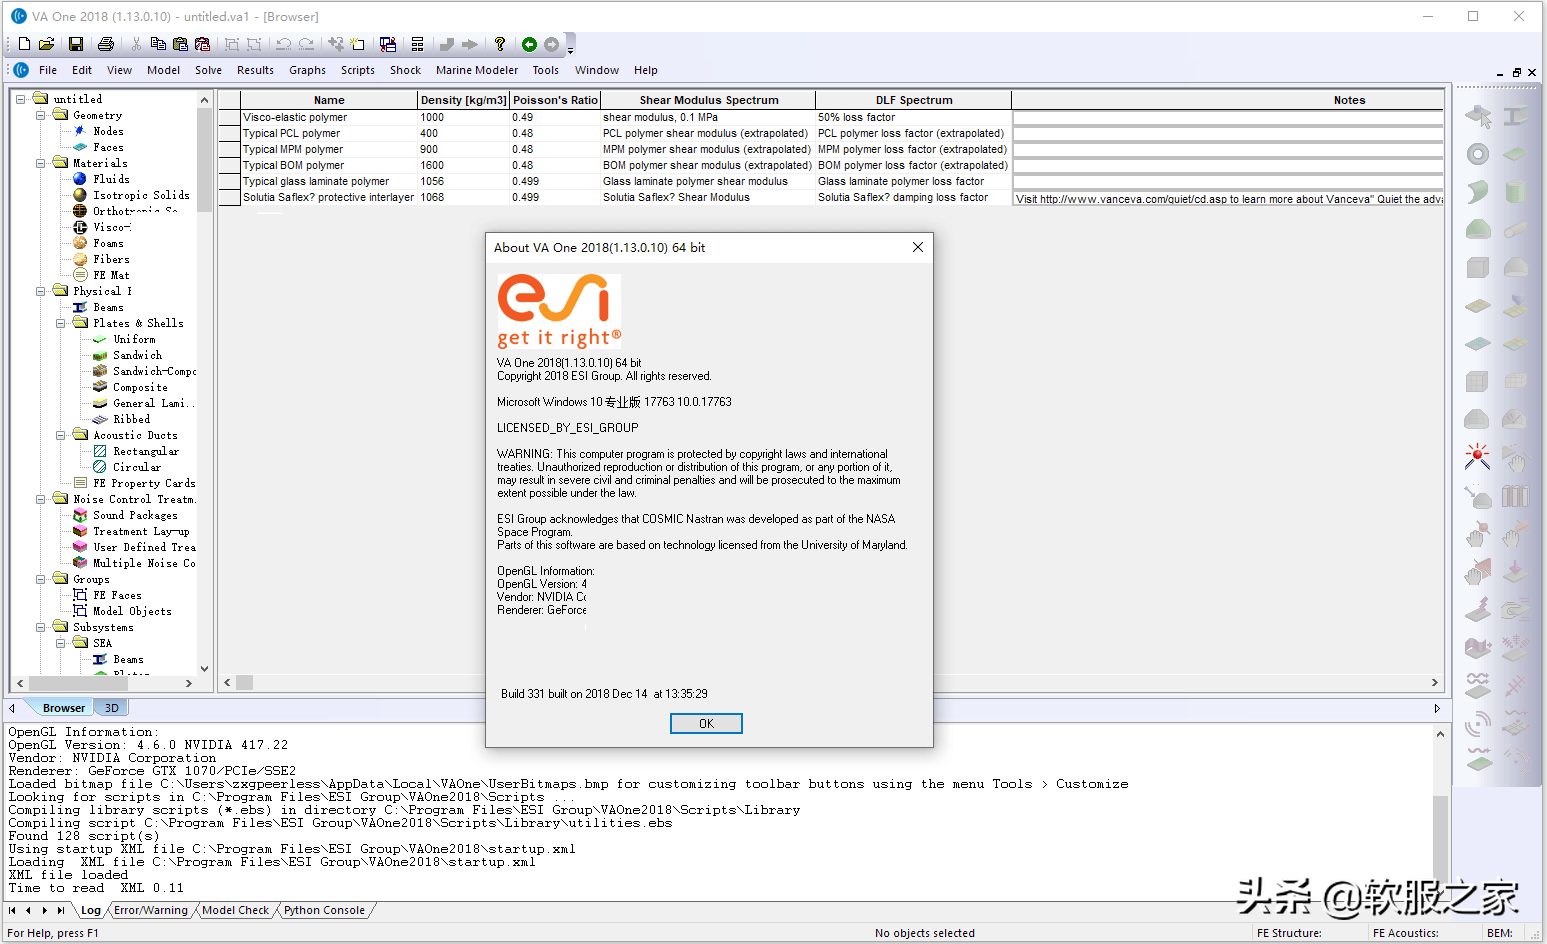The image size is (1547, 944).
Task: Click the Save floppy disk icon
Action: click(75, 44)
